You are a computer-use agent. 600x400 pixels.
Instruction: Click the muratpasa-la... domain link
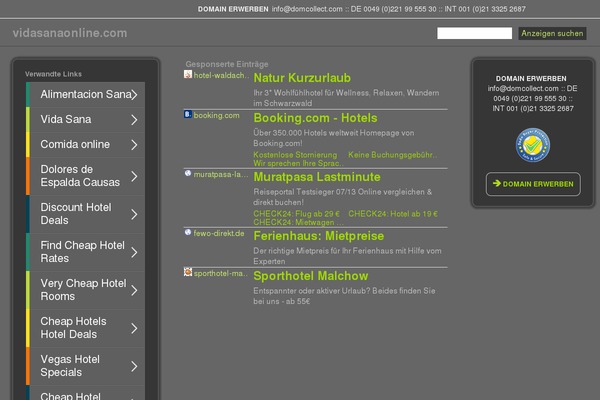coord(221,174)
